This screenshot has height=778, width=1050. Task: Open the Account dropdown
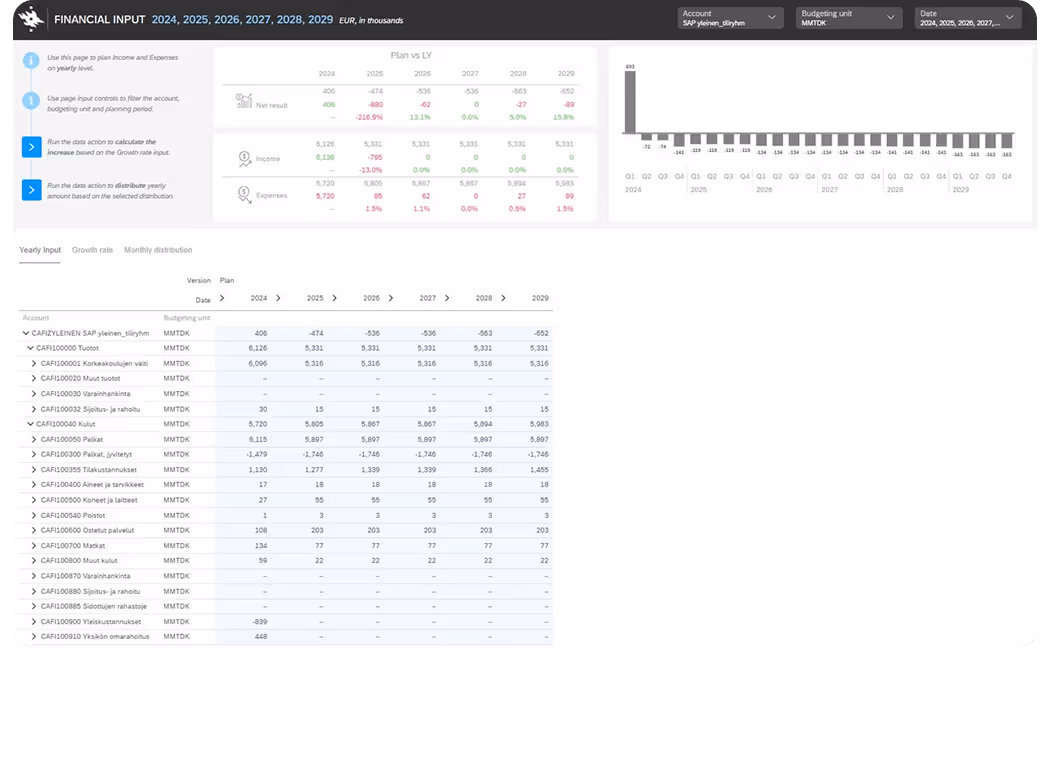(x=729, y=18)
